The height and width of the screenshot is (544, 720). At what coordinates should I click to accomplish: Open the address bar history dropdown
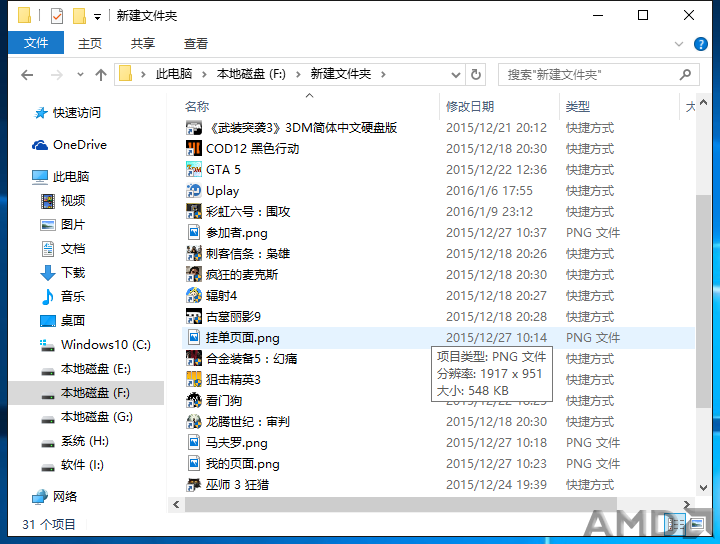point(456,74)
